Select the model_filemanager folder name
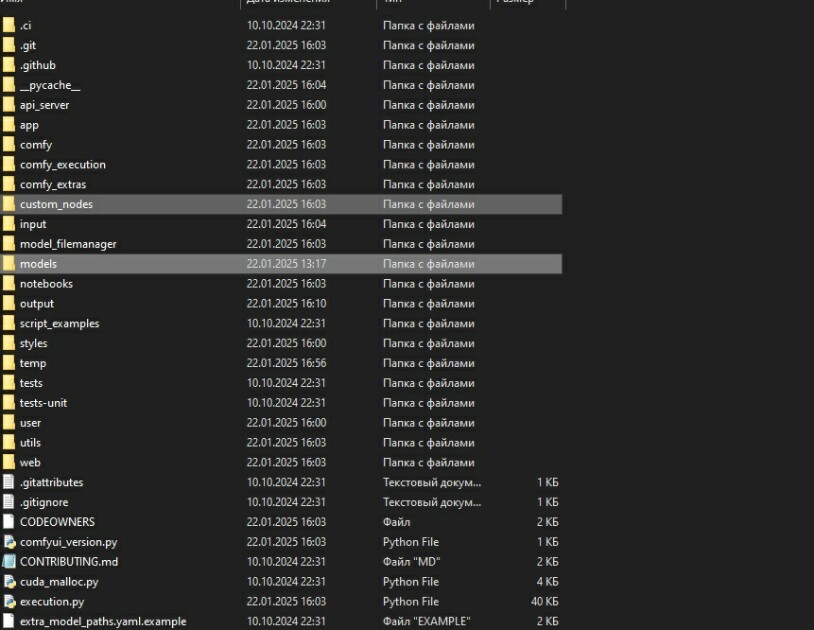The width and height of the screenshot is (814, 630). click(x=68, y=244)
